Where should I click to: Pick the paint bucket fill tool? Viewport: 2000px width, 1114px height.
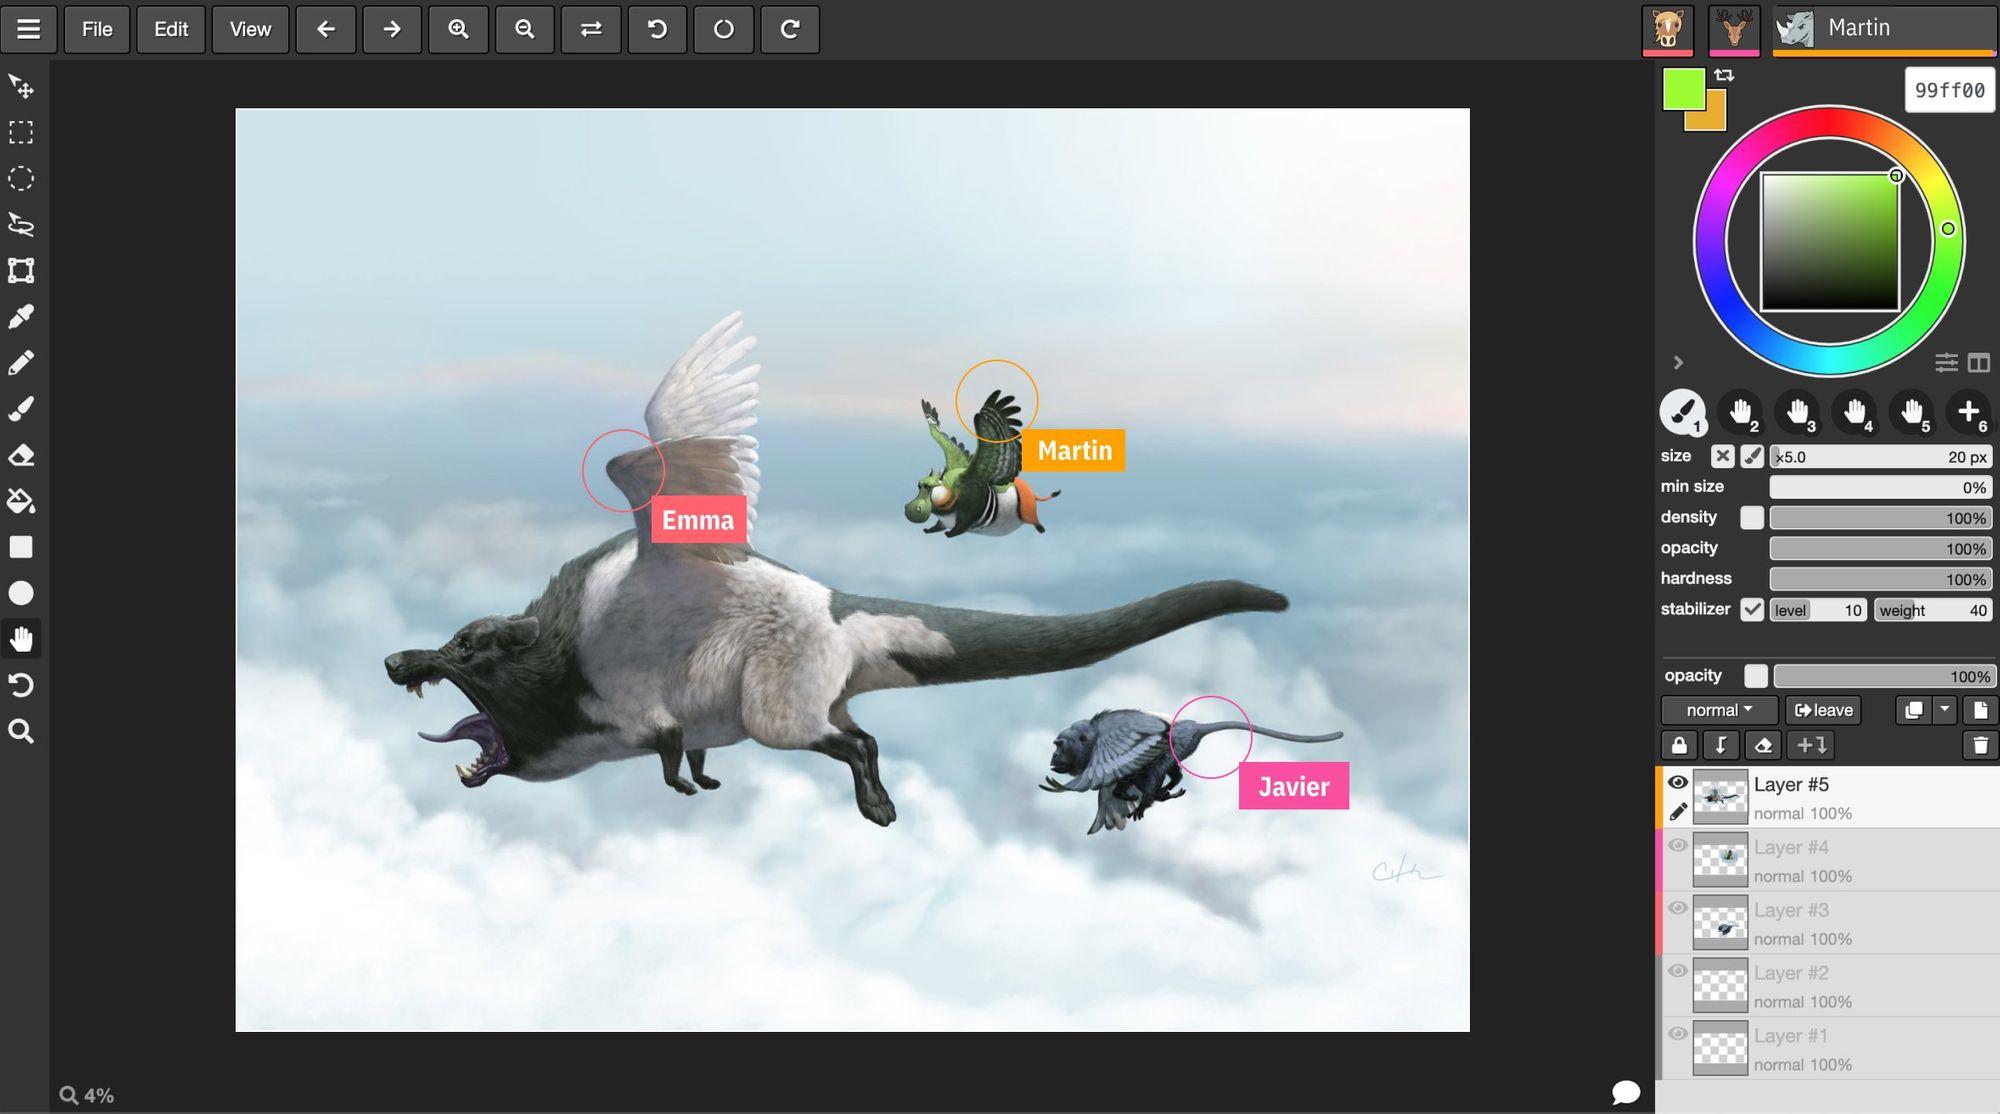click(21, 501)
